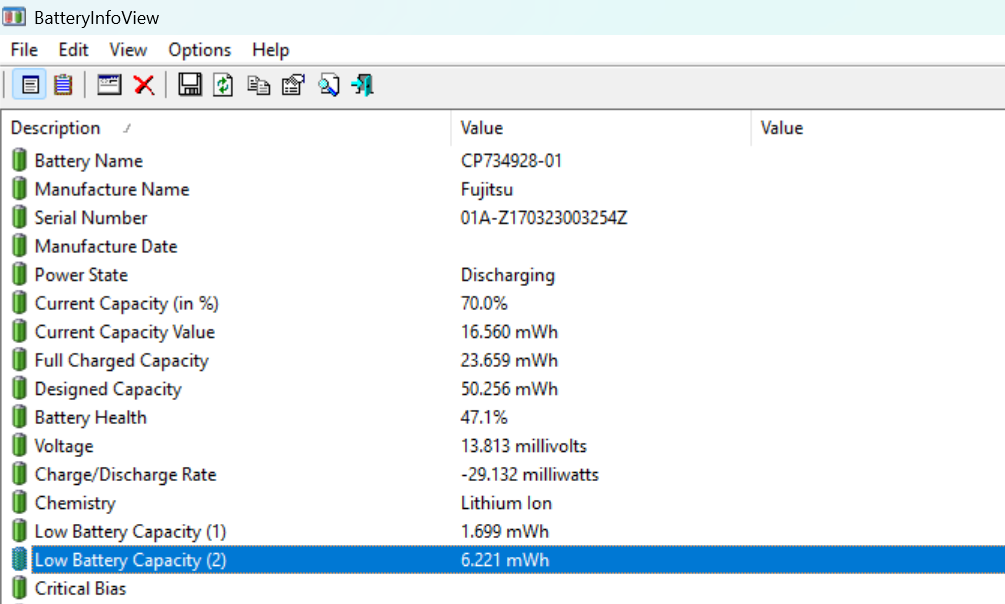Select the Serial Number row
1005x604 pixels.
502,217
